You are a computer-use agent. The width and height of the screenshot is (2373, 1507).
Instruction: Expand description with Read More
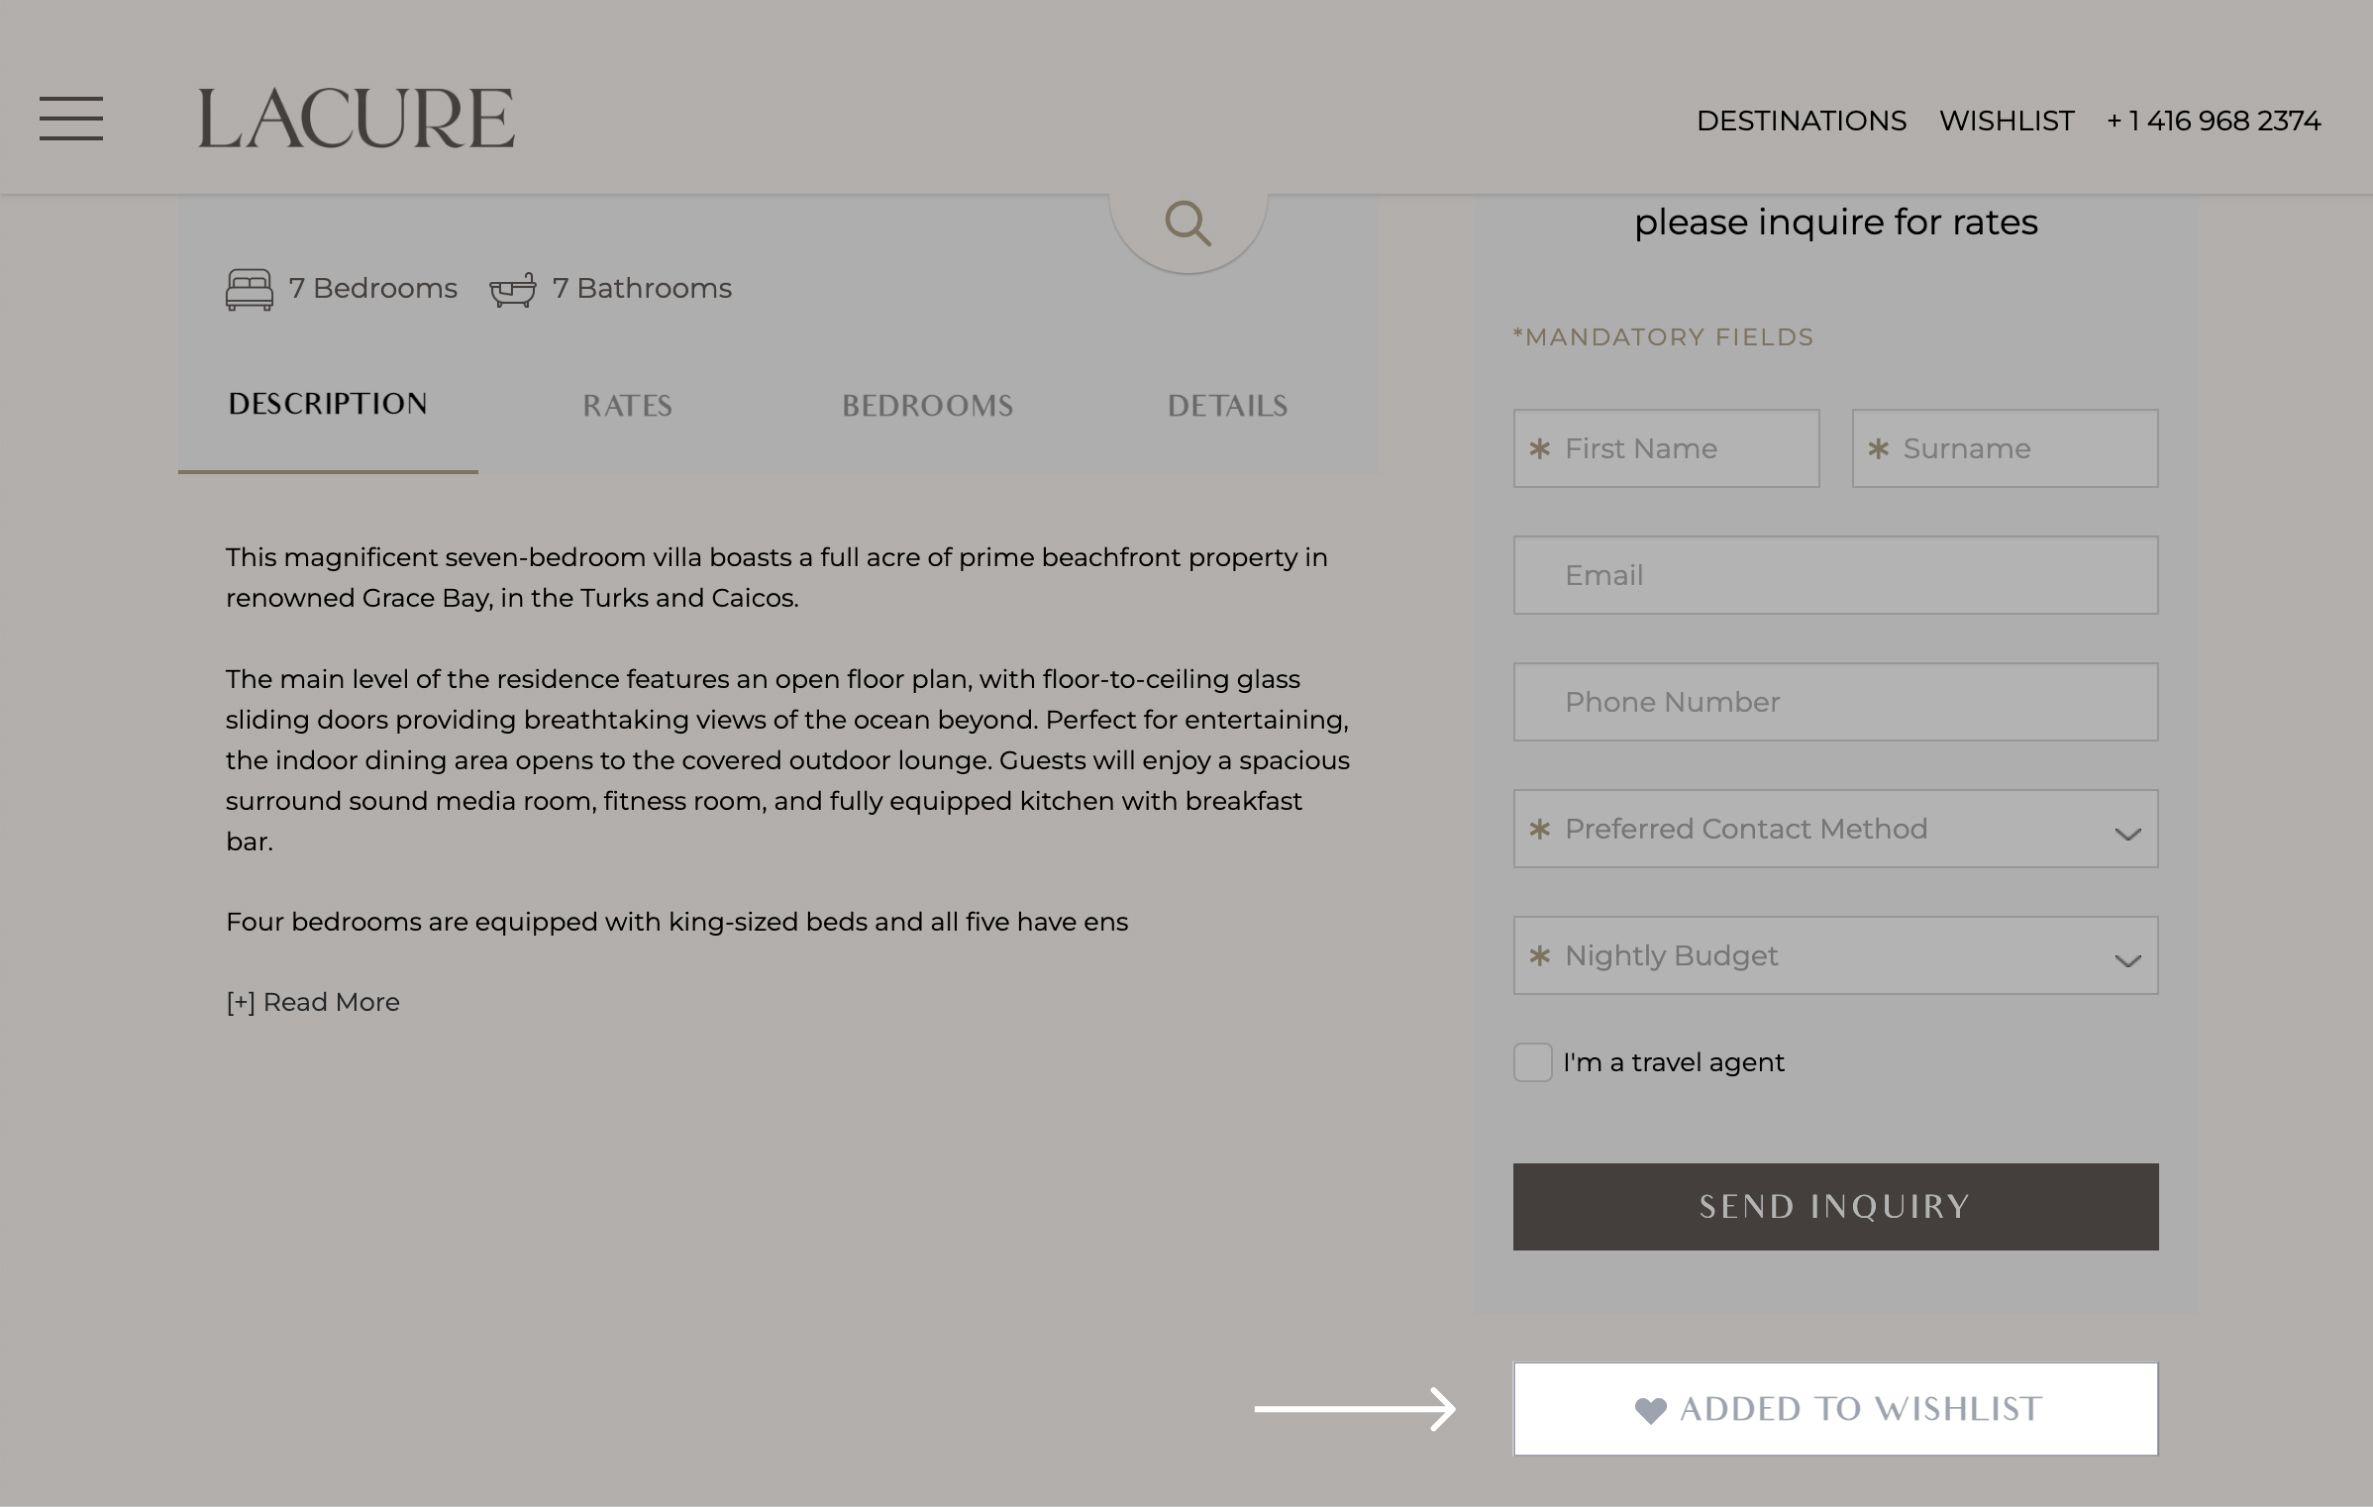click(x=313, y=1002)
